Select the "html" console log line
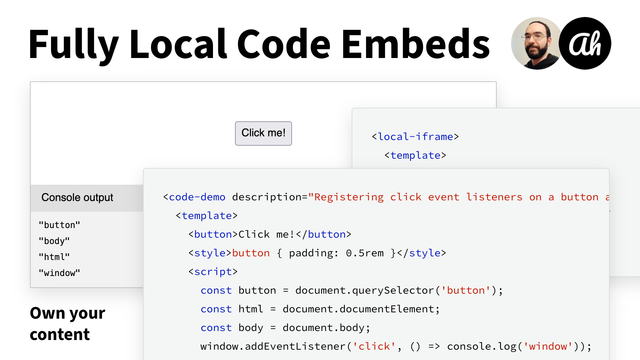This screenshot has width=640, height=360. (x=54, y=257)
